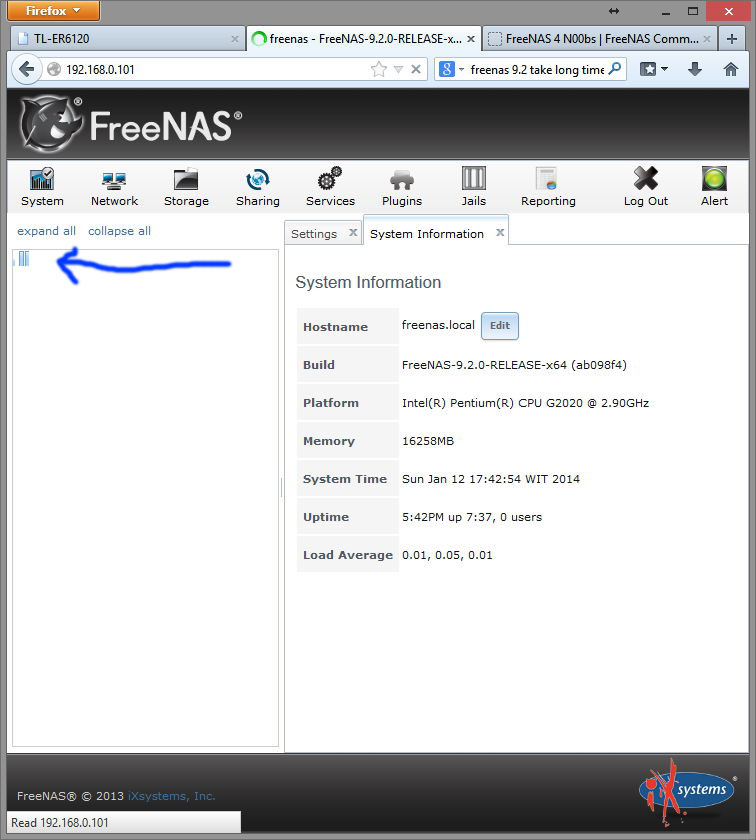
Task: Open the Reporting section icon
Action: click(x=548, y=178)
